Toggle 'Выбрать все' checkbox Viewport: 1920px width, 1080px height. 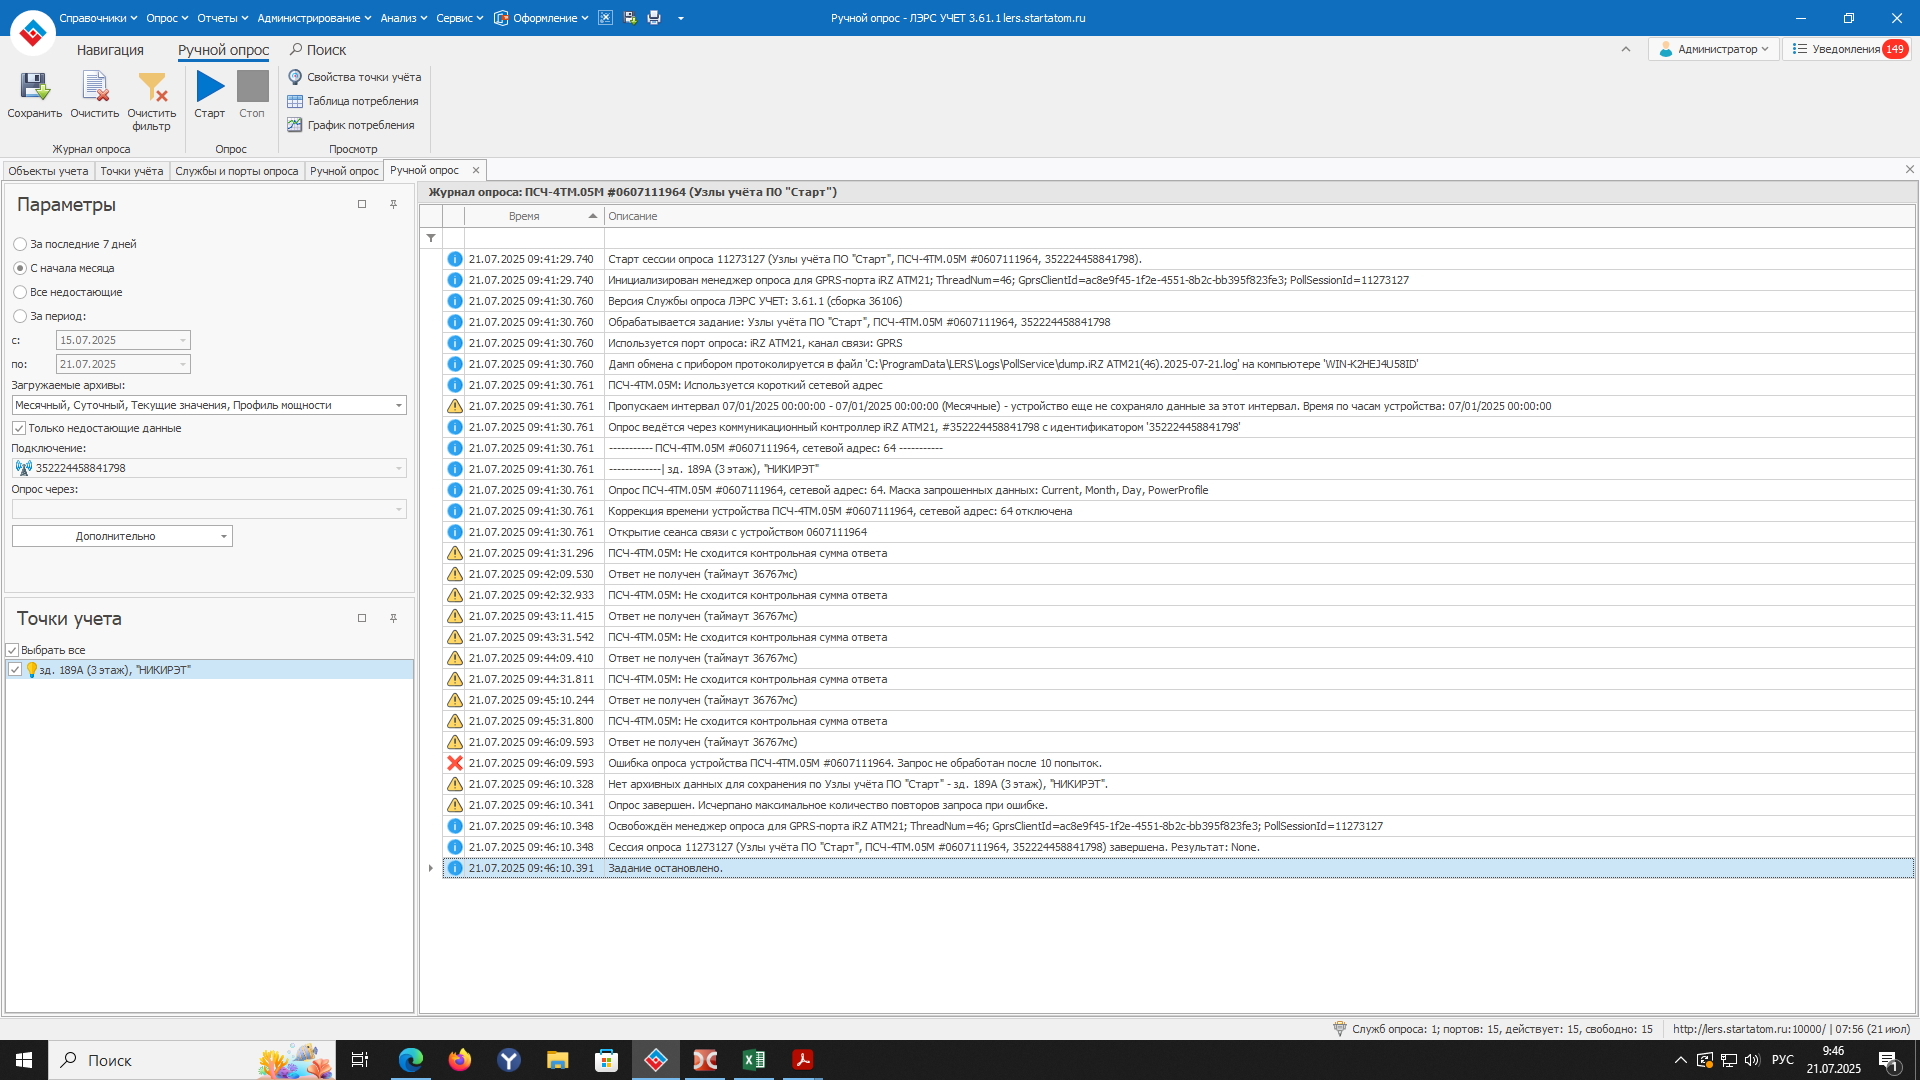pyautogui.click(x=13, y=650)
